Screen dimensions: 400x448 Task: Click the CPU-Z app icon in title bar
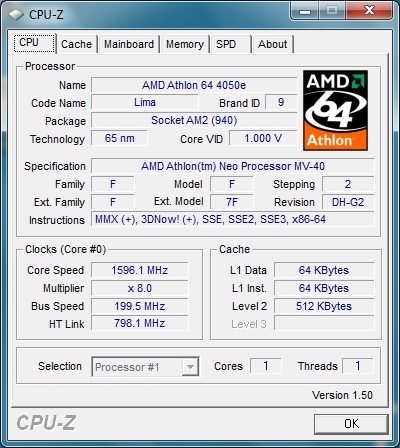[16, 14]
